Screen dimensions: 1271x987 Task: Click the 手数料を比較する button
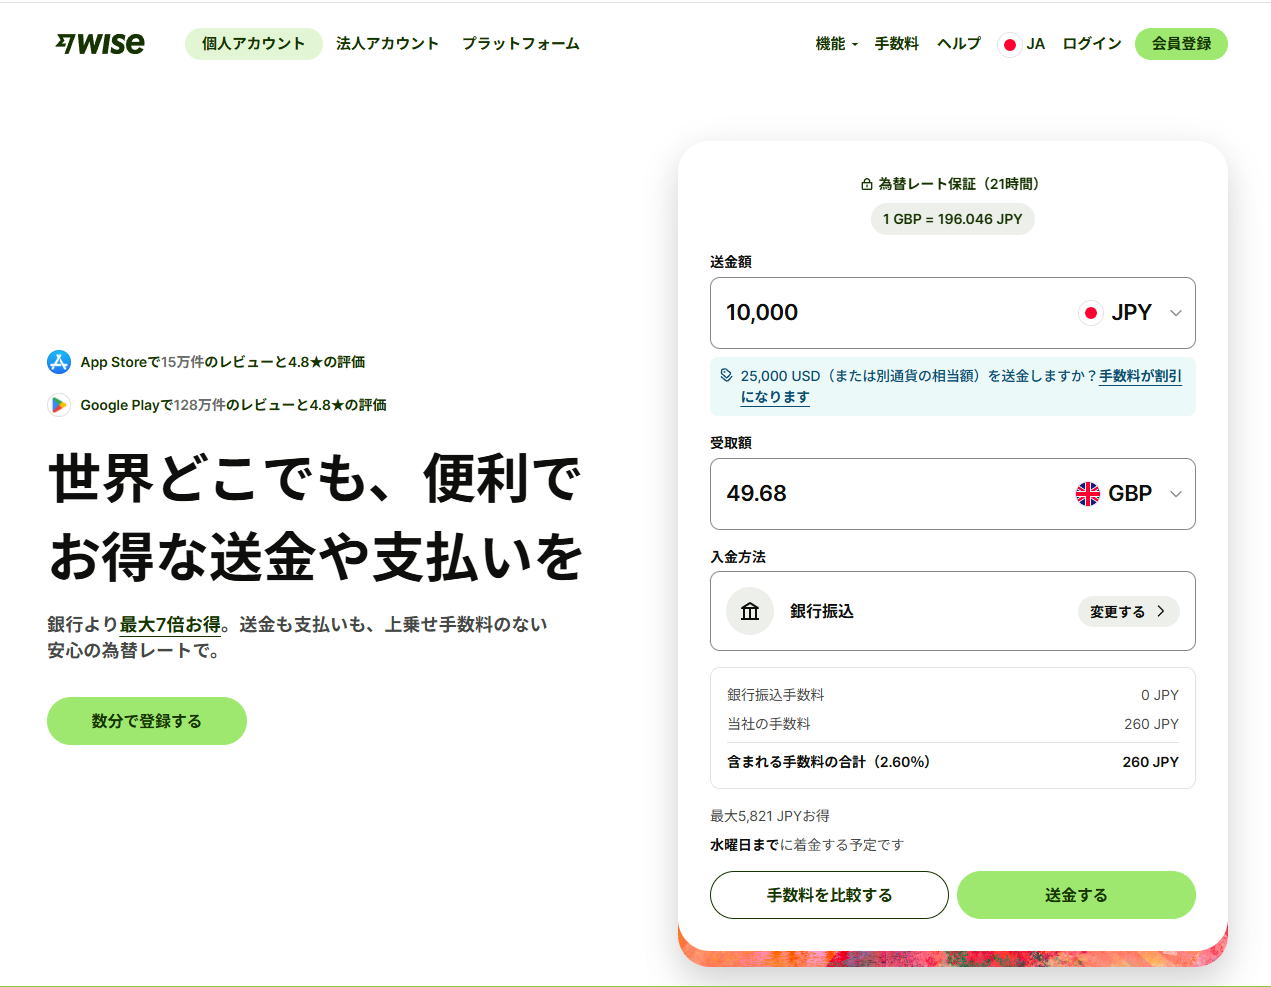829,895
